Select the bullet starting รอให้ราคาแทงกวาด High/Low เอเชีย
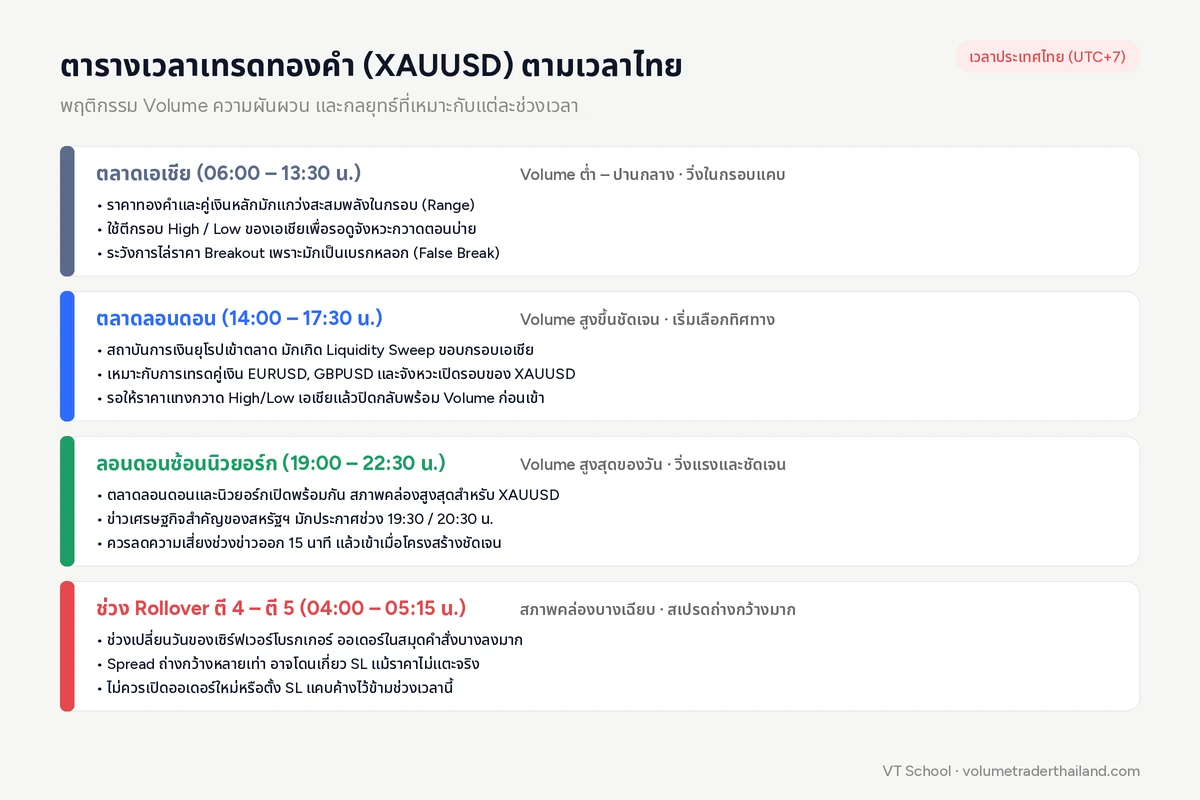This screenshot has width=1200, height=800. [x=320, y=398]
